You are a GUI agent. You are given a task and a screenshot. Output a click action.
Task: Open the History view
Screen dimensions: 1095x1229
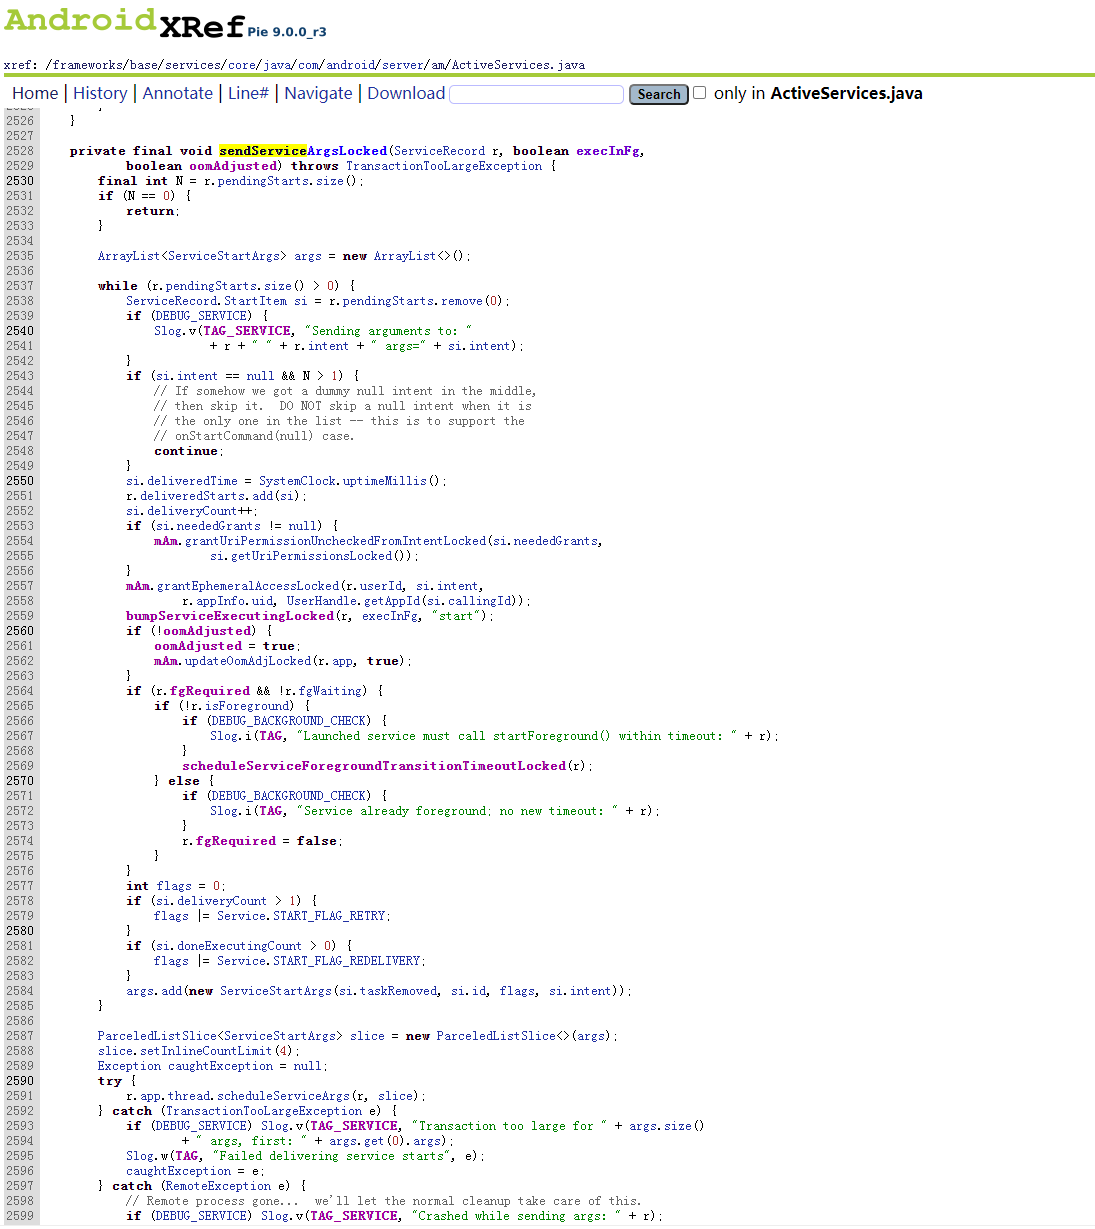[x=100, y=93]
